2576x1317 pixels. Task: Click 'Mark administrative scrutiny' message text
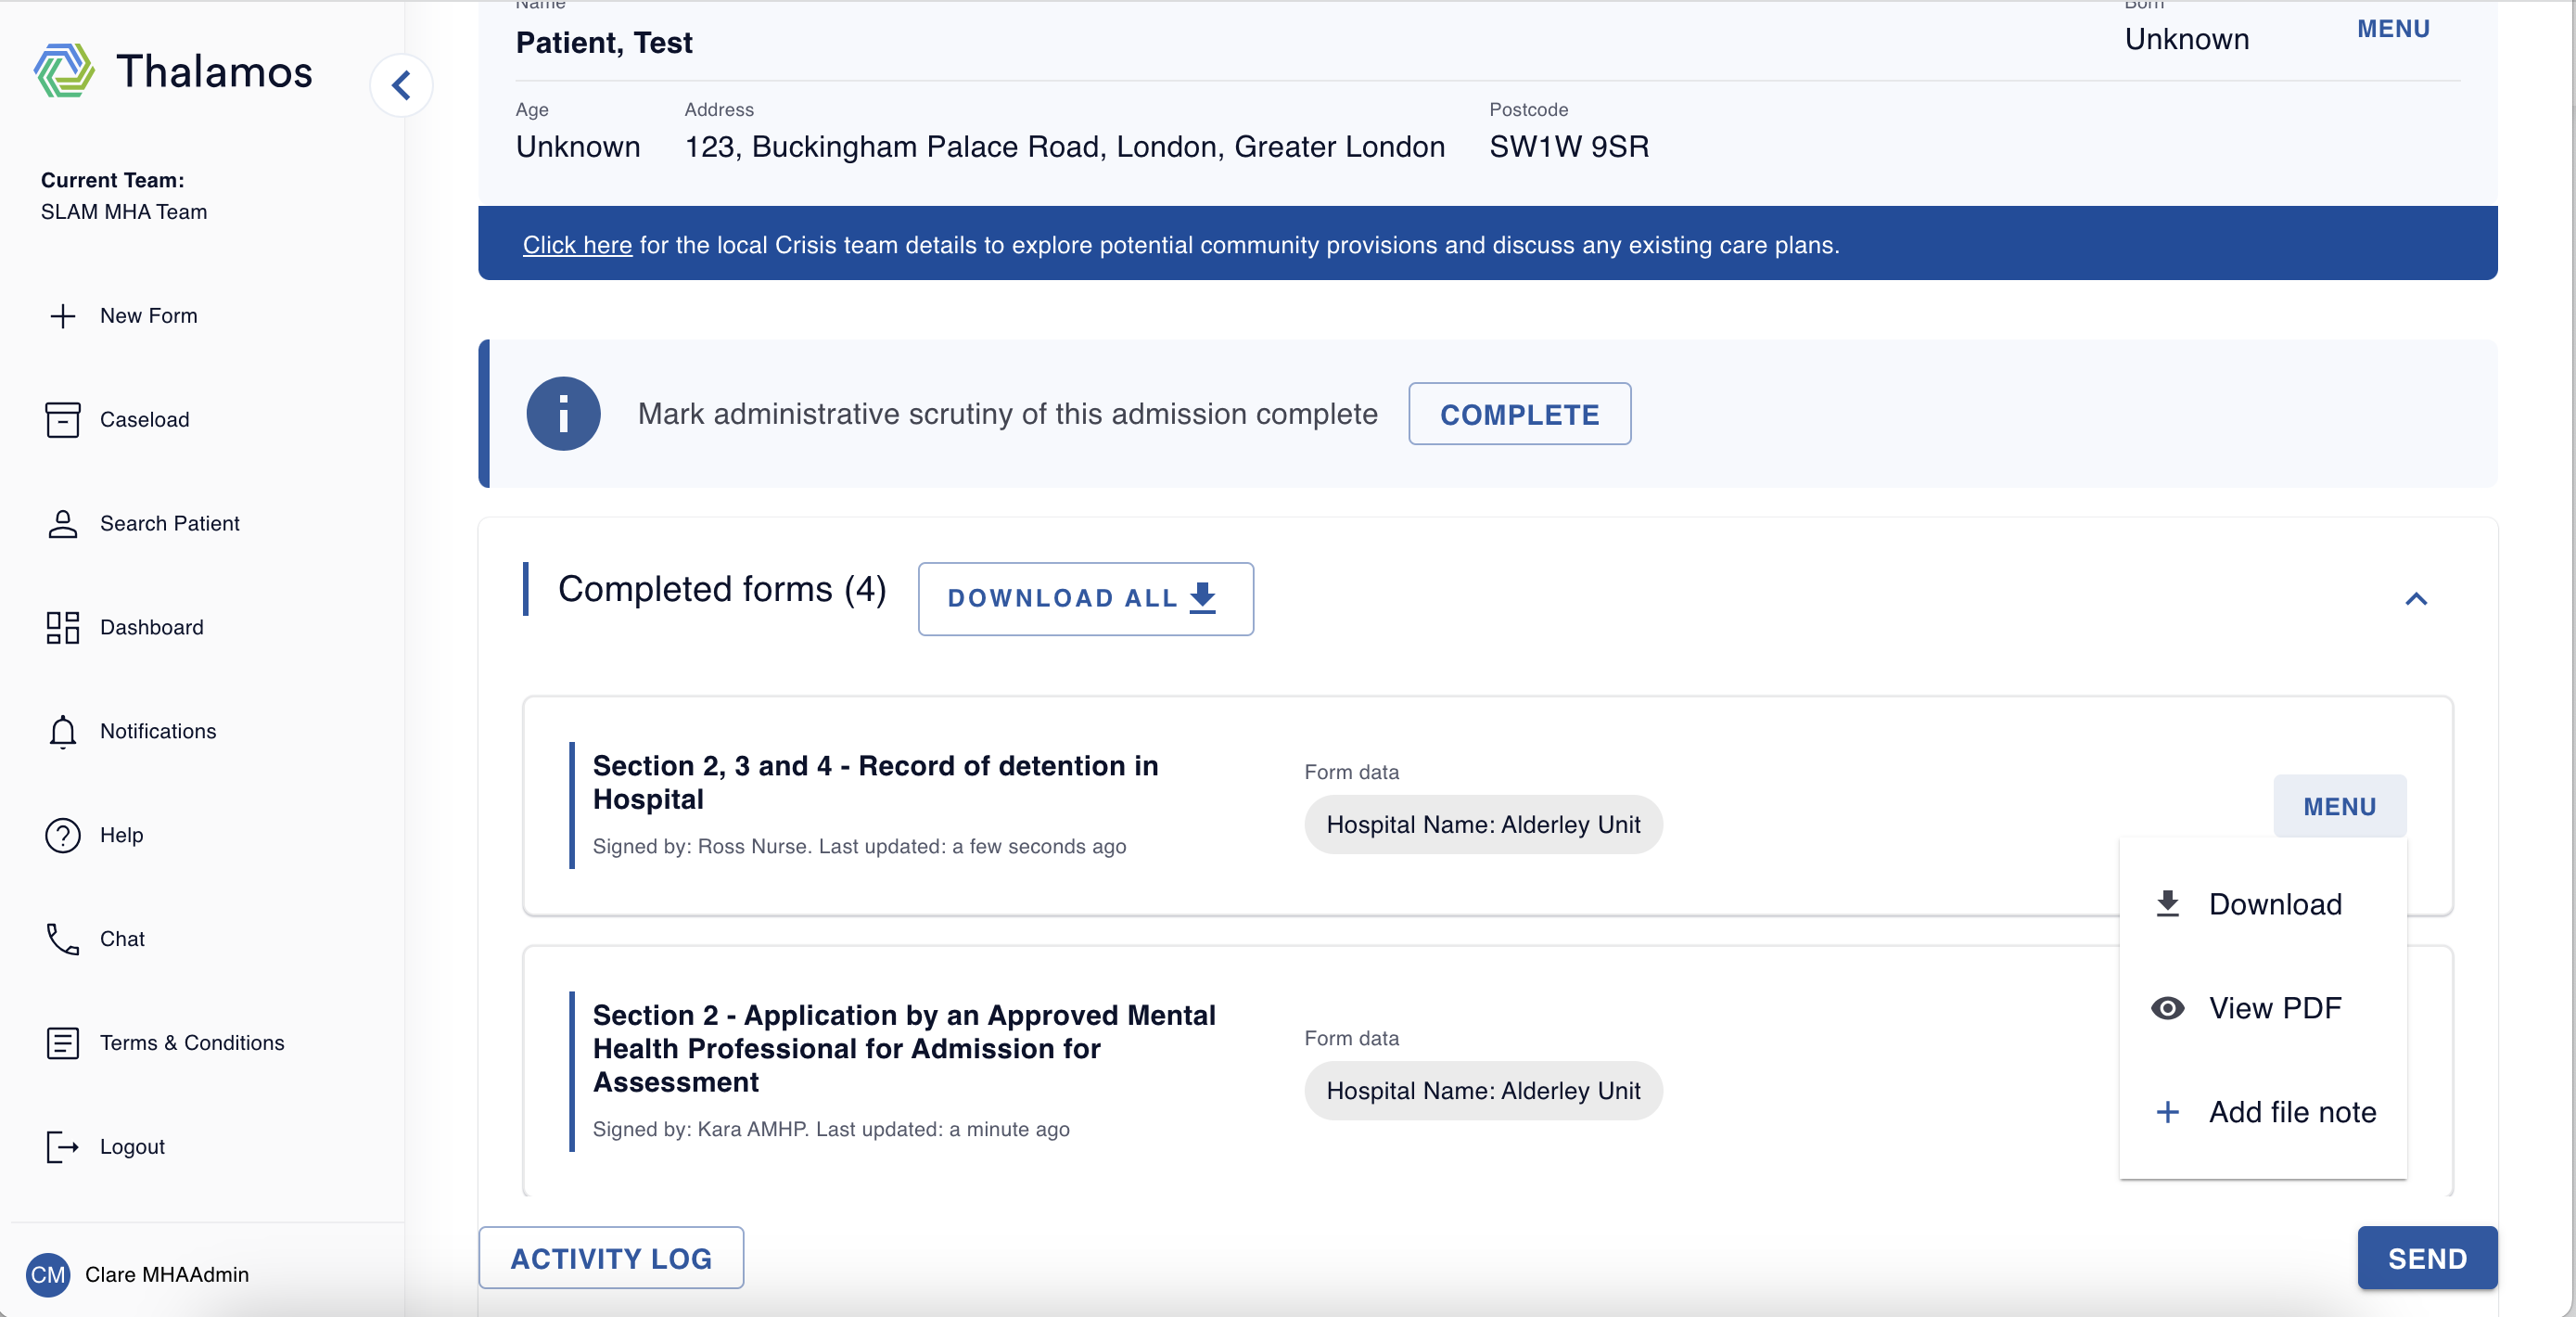(x=1007, y=414)
